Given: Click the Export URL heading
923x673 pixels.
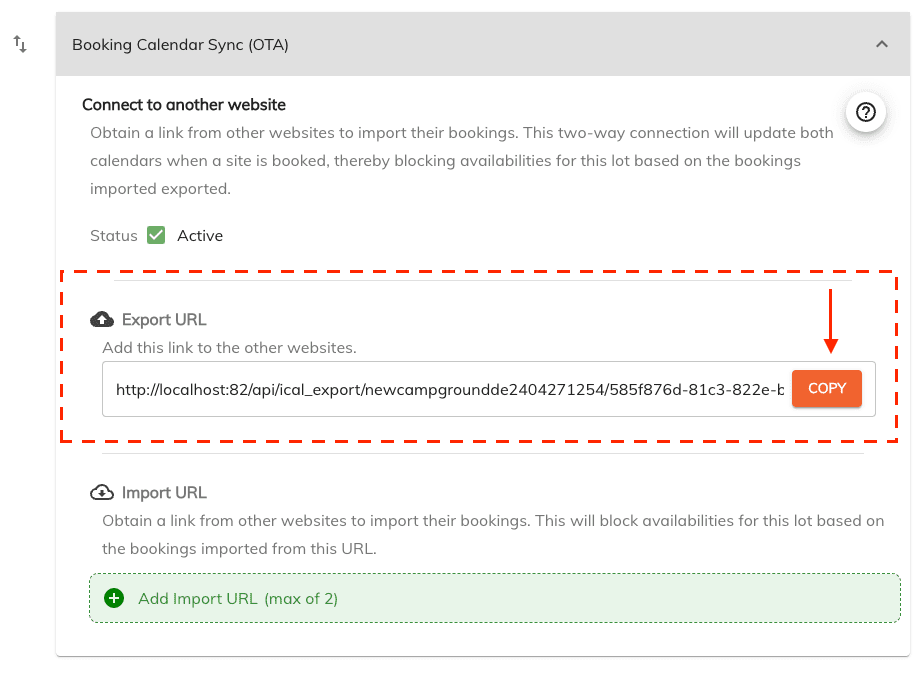Looking at the screenshot, I should point(164,320).
